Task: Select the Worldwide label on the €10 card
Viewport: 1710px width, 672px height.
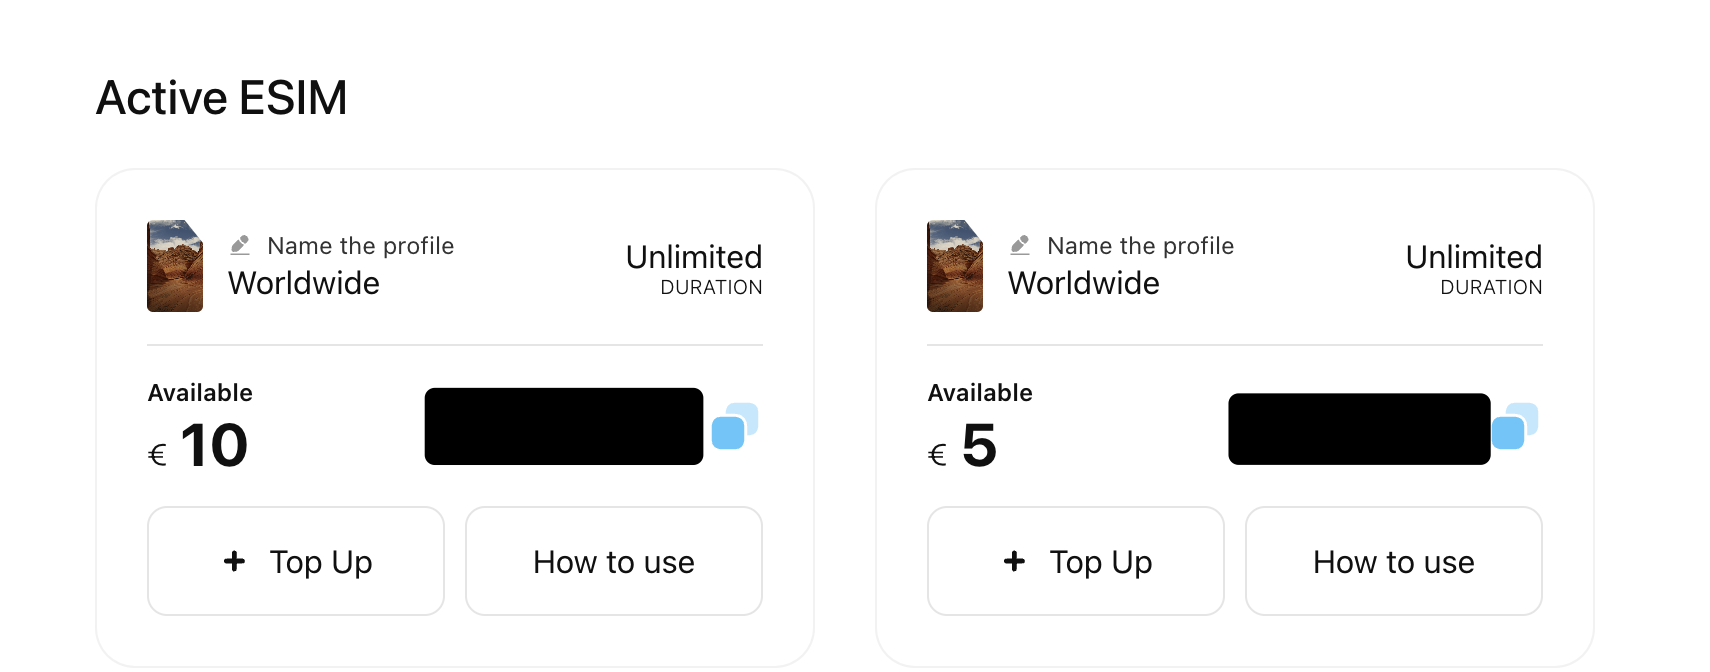Action: [x=304, y=283]
